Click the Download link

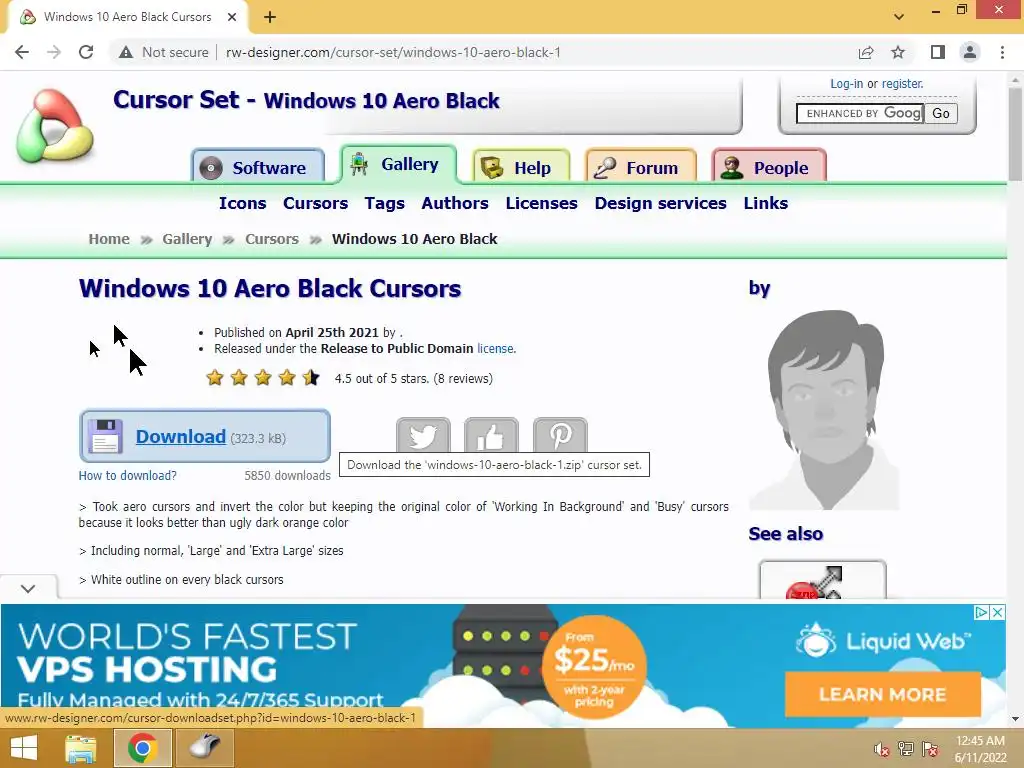coord(181,436)
